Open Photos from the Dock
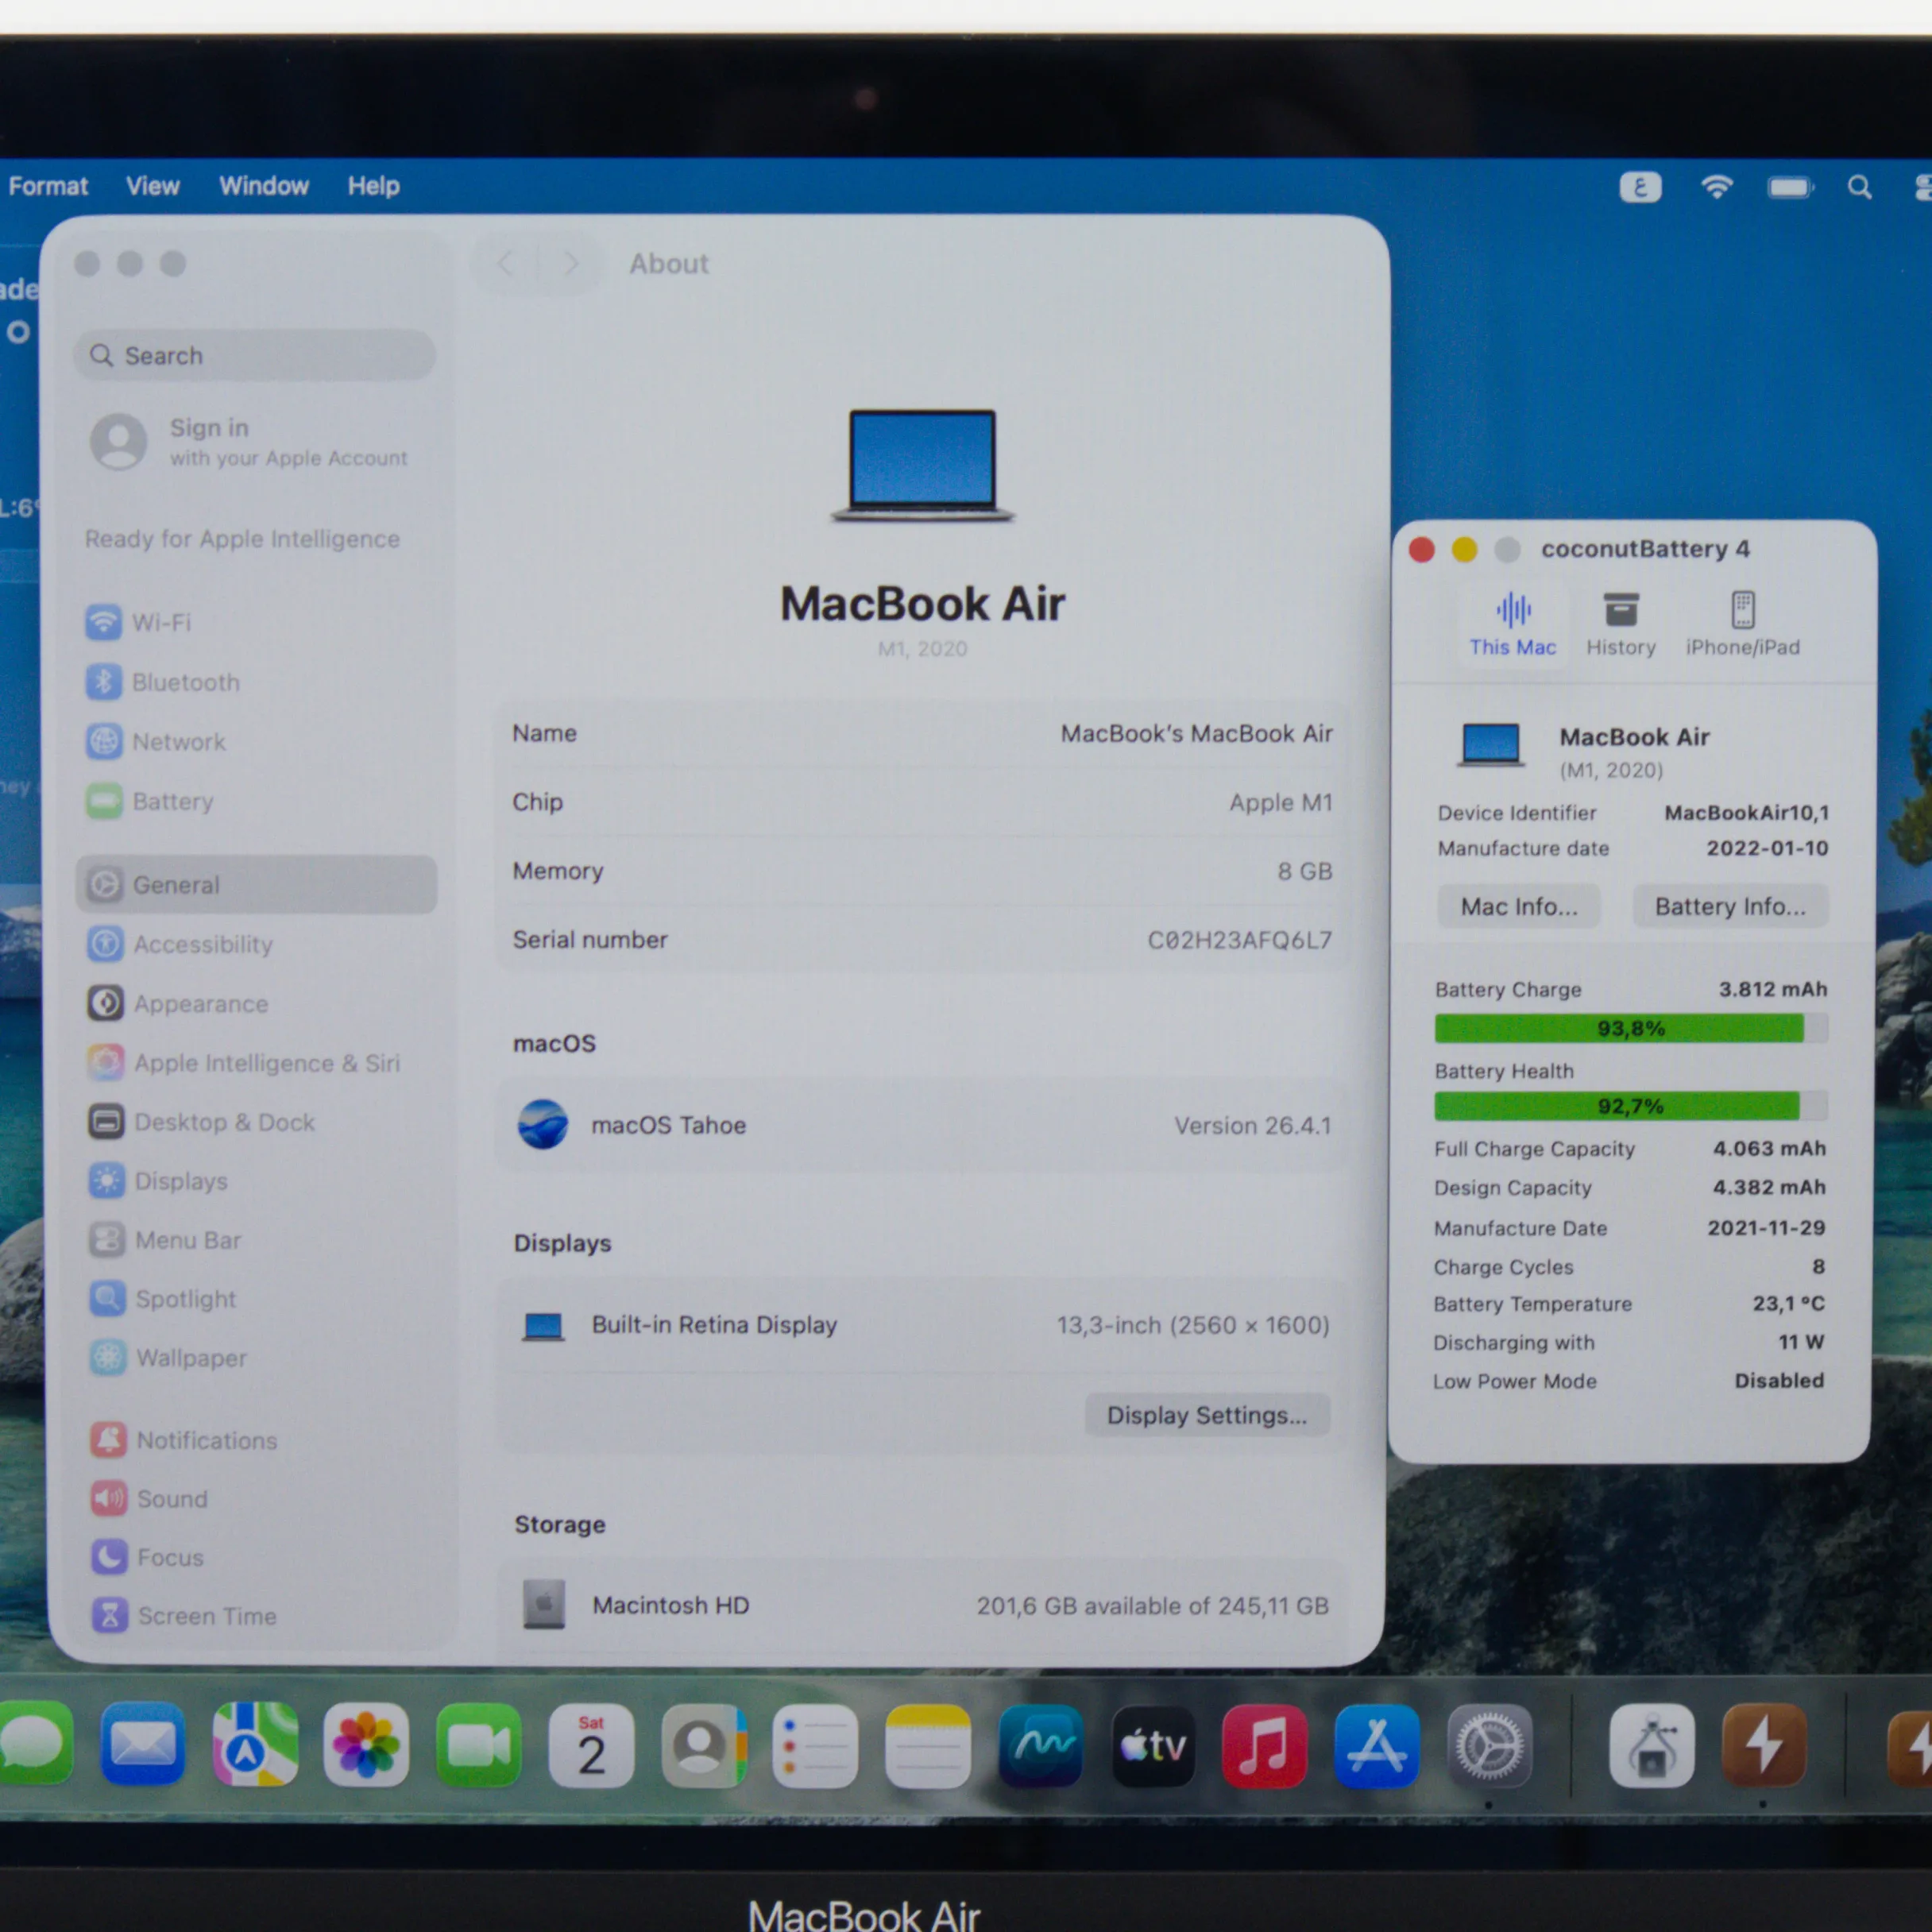 (x=366, y=1747)
